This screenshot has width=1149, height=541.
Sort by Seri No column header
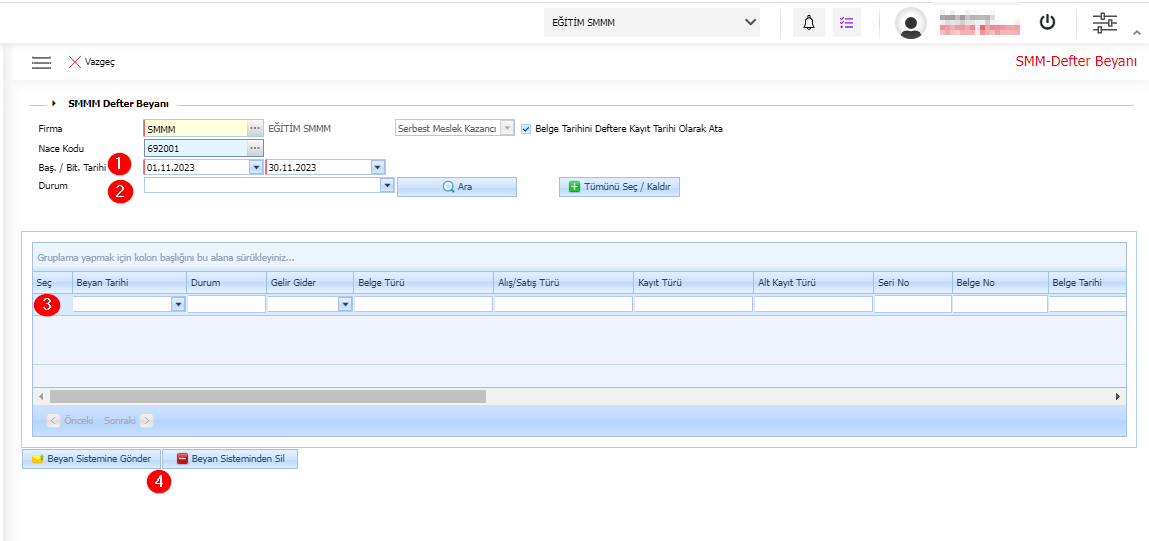click(x=912, y=282)
